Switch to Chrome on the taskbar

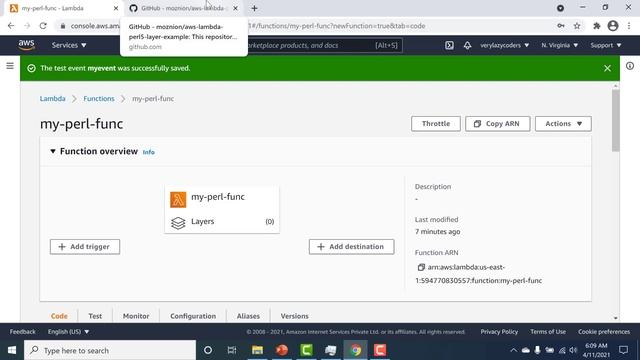tap(356, 350)
